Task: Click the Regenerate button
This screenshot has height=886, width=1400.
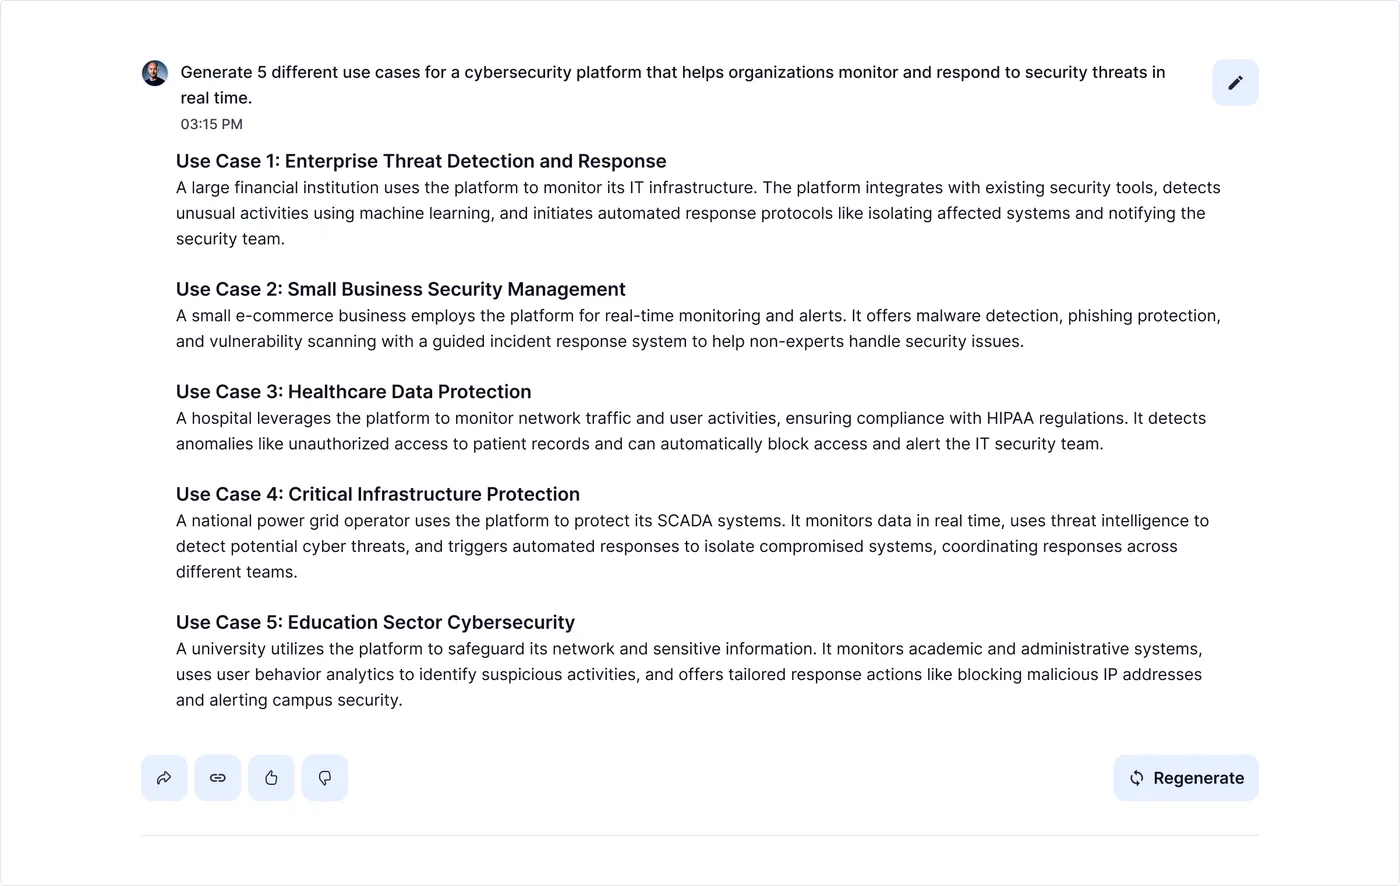Action: 1186,778
